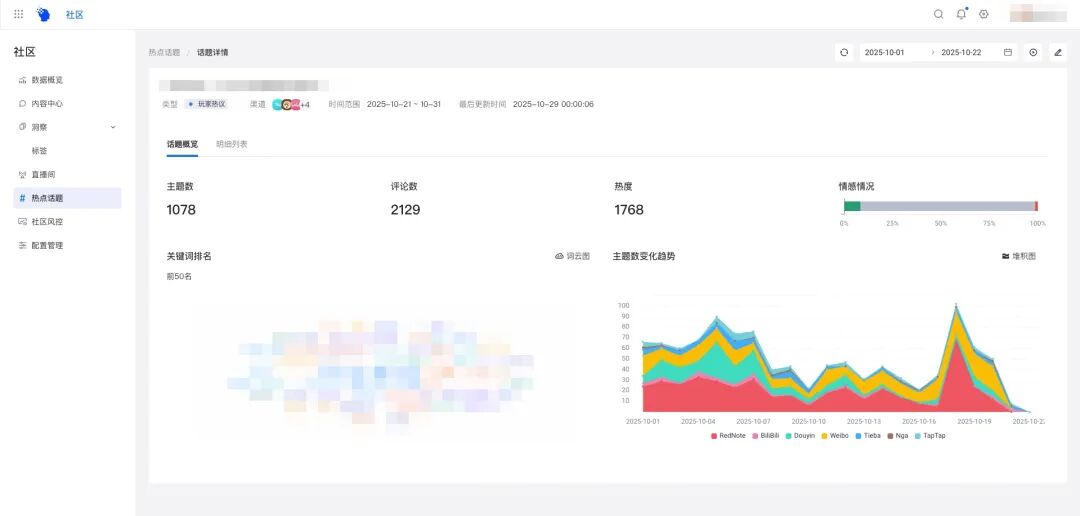Screen dimensions: 1080x516
Task: Open the calendar icon in date range
Action: pos(1007,52)
